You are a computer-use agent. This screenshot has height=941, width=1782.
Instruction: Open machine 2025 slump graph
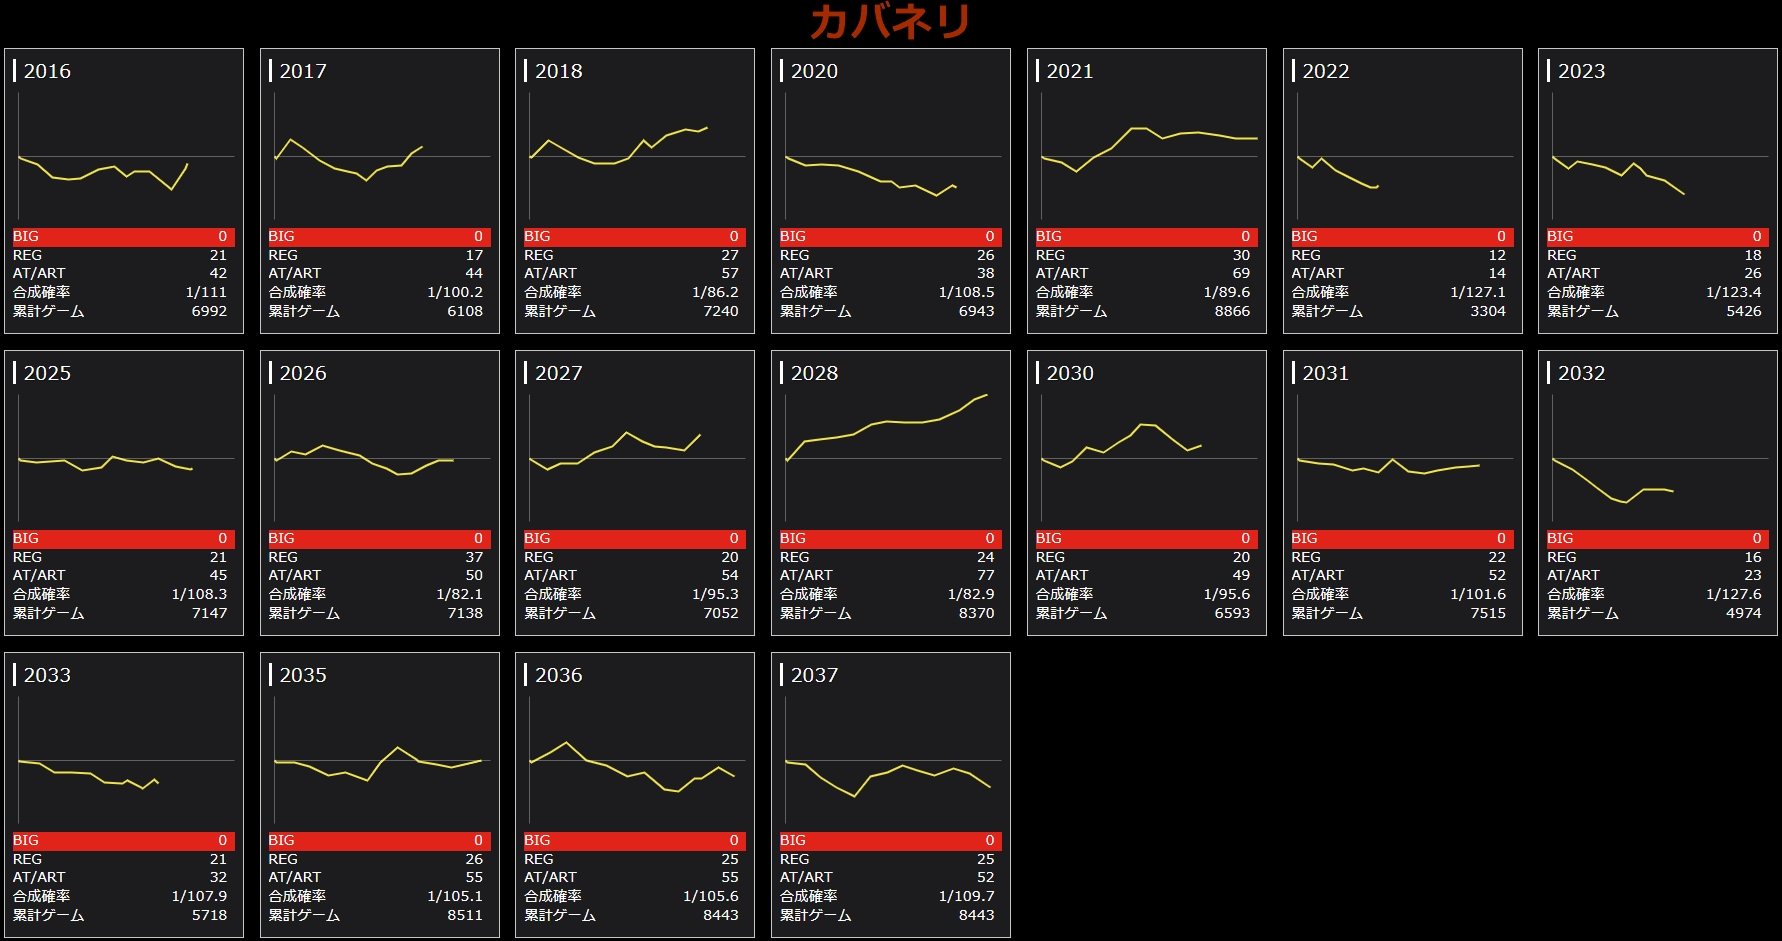point(126,458)
